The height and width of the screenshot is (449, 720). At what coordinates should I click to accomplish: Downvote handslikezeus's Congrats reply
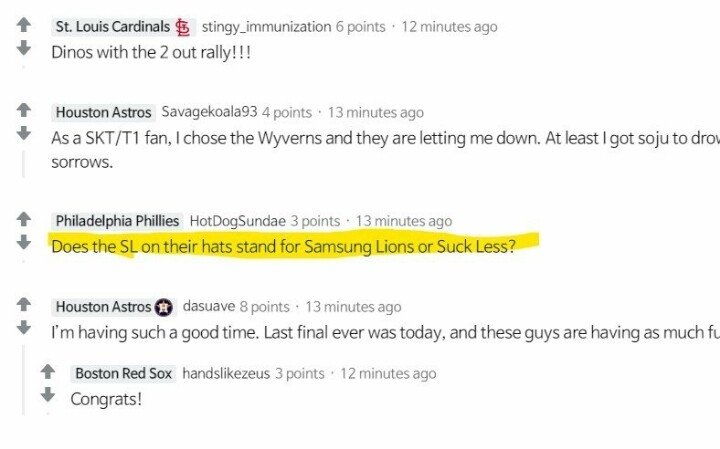(x=46, y=395)
